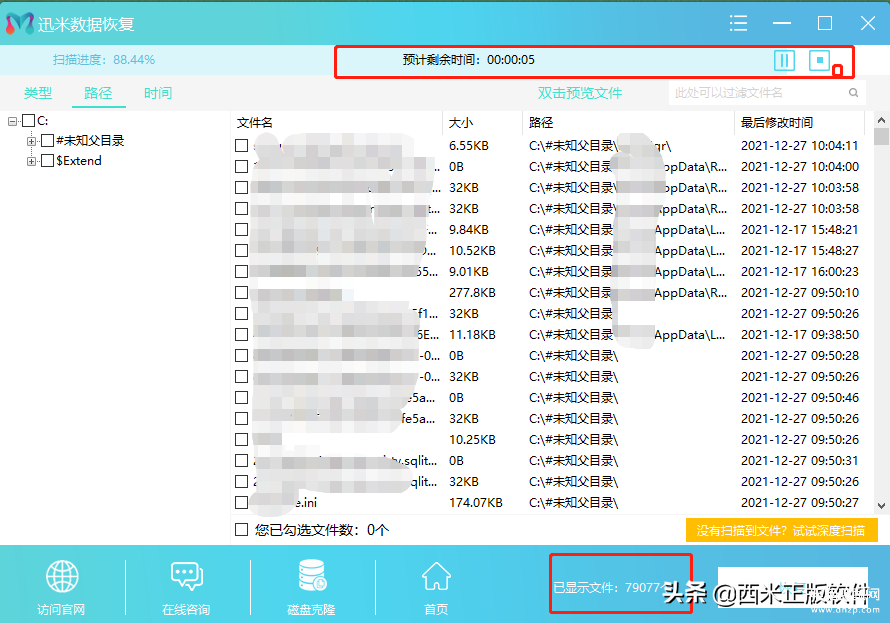The image size is (890, 623).
Task: Click the 双击预览文件 link
Action: 580,93
